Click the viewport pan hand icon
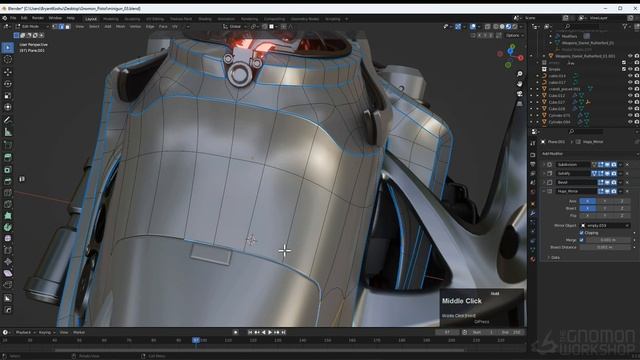The image size is (640, 360). [x=520, y=84]
